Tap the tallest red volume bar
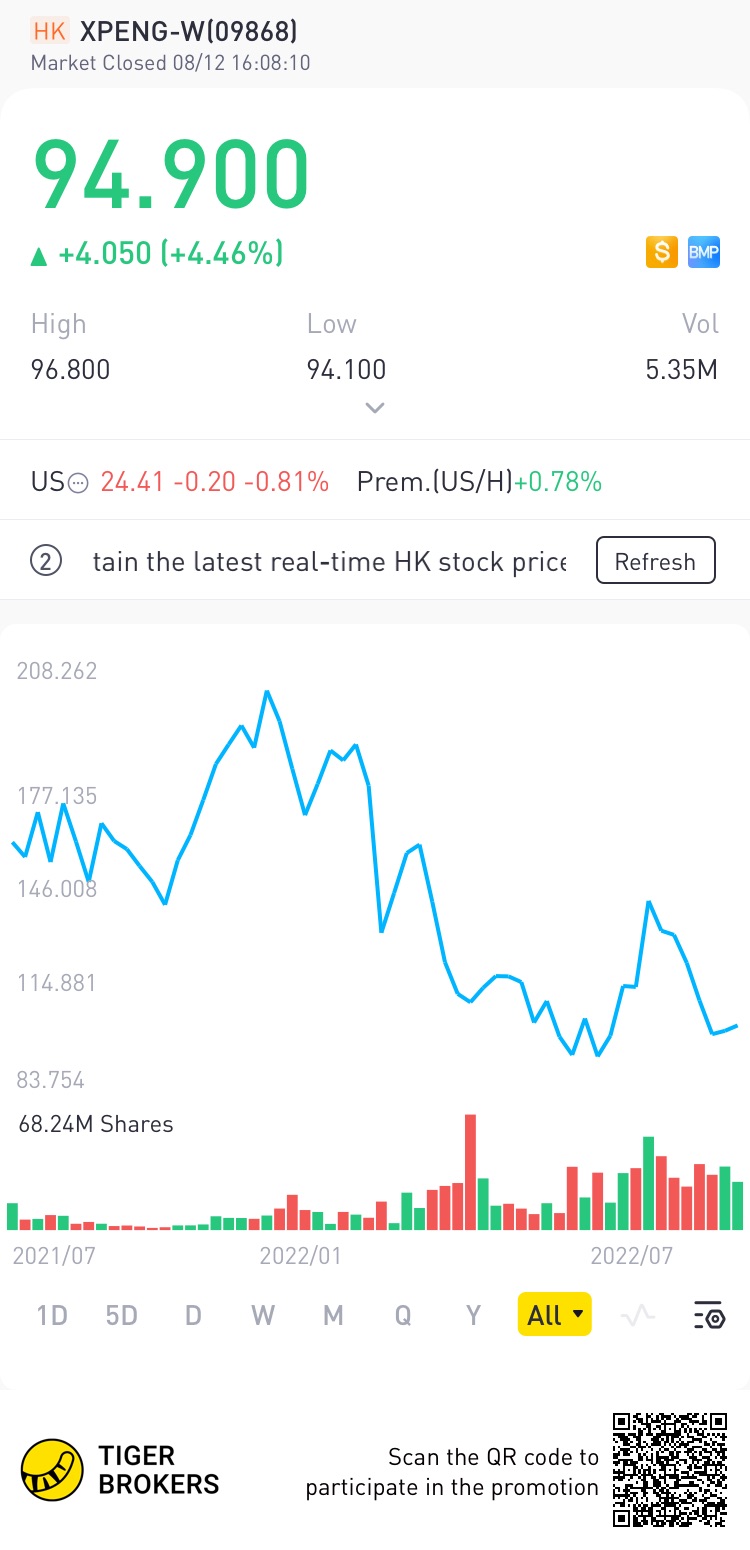 pyautogui.click(x=470, y=1172)
